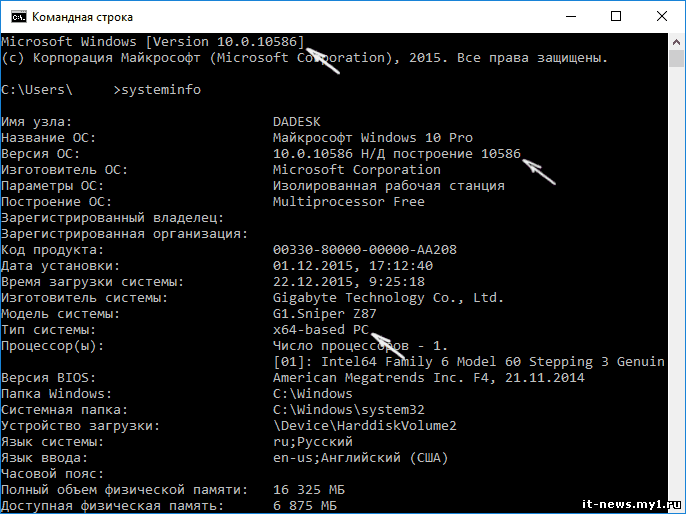Click product code "00330-80000-00000-AA208"
The width and height of the screenshot is (686, 514).
pyautogui.click(x=365, y=250)
